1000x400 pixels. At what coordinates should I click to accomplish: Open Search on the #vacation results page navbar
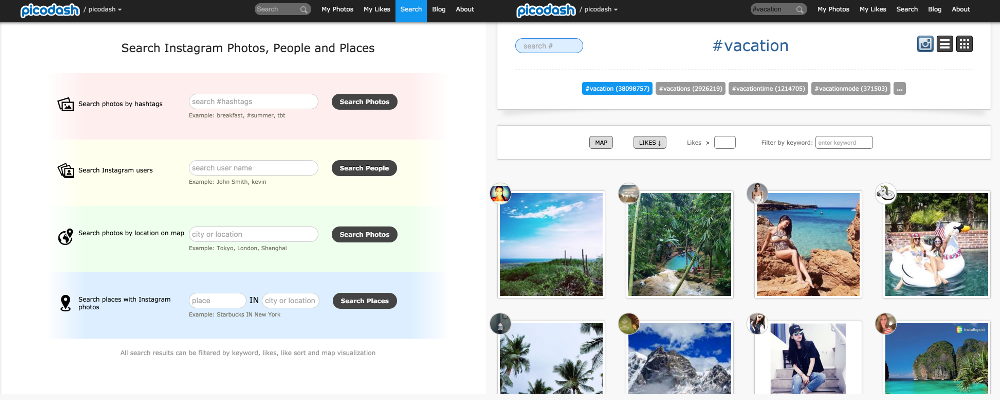coord(907,10)
